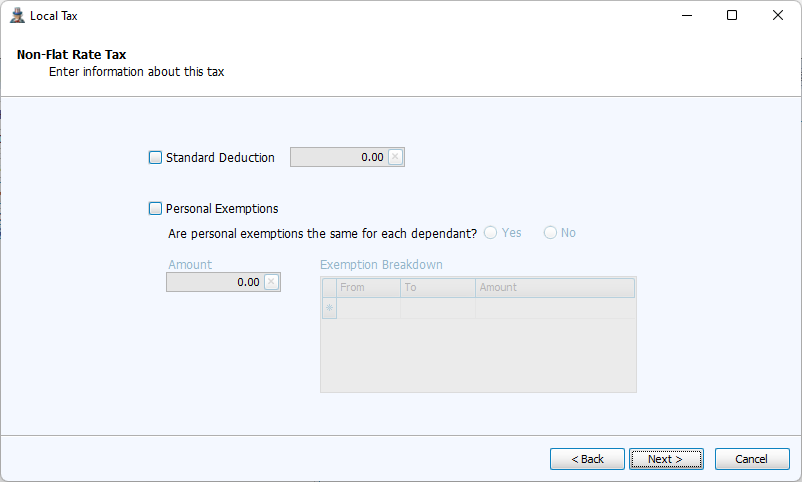Proceed with the Next button
Screen dimensions: 802x482
click(x=665, y=459)
